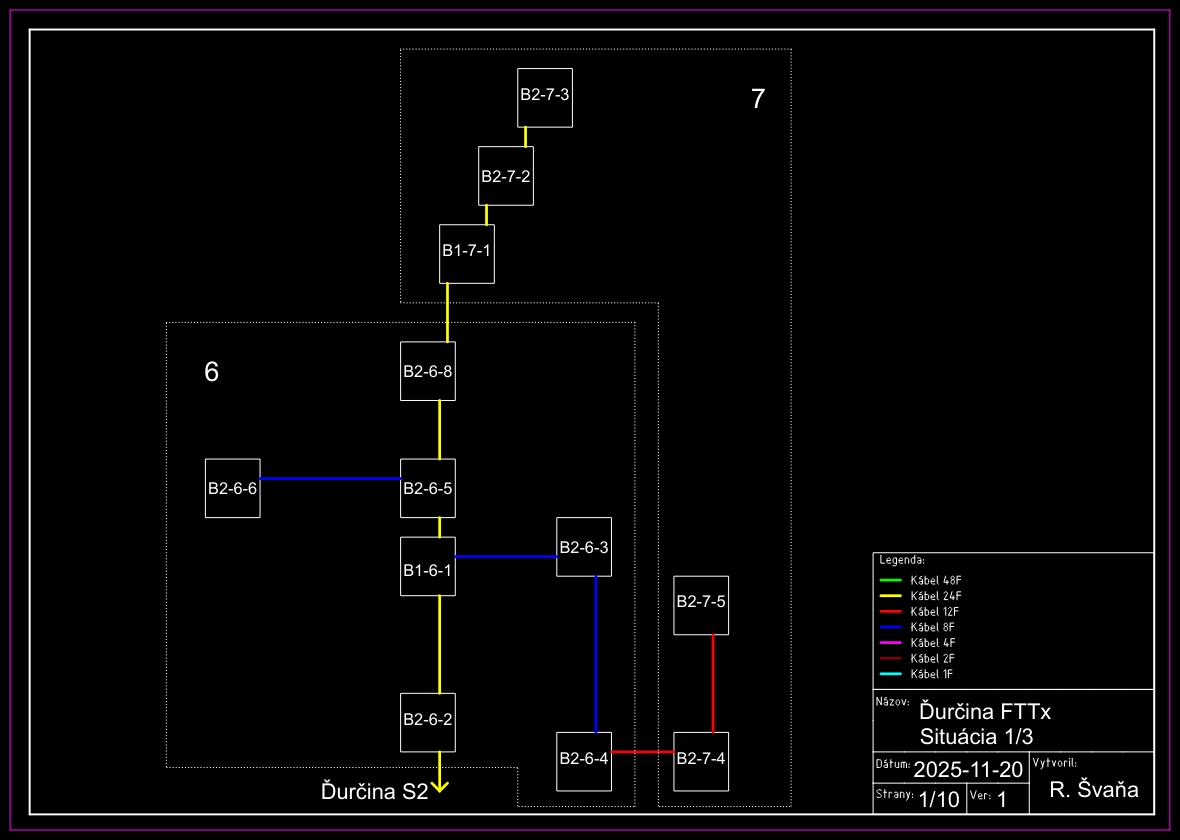Pick the B2-6-8 node box
The image size is (1180, 840).
(x=428, y=371)
